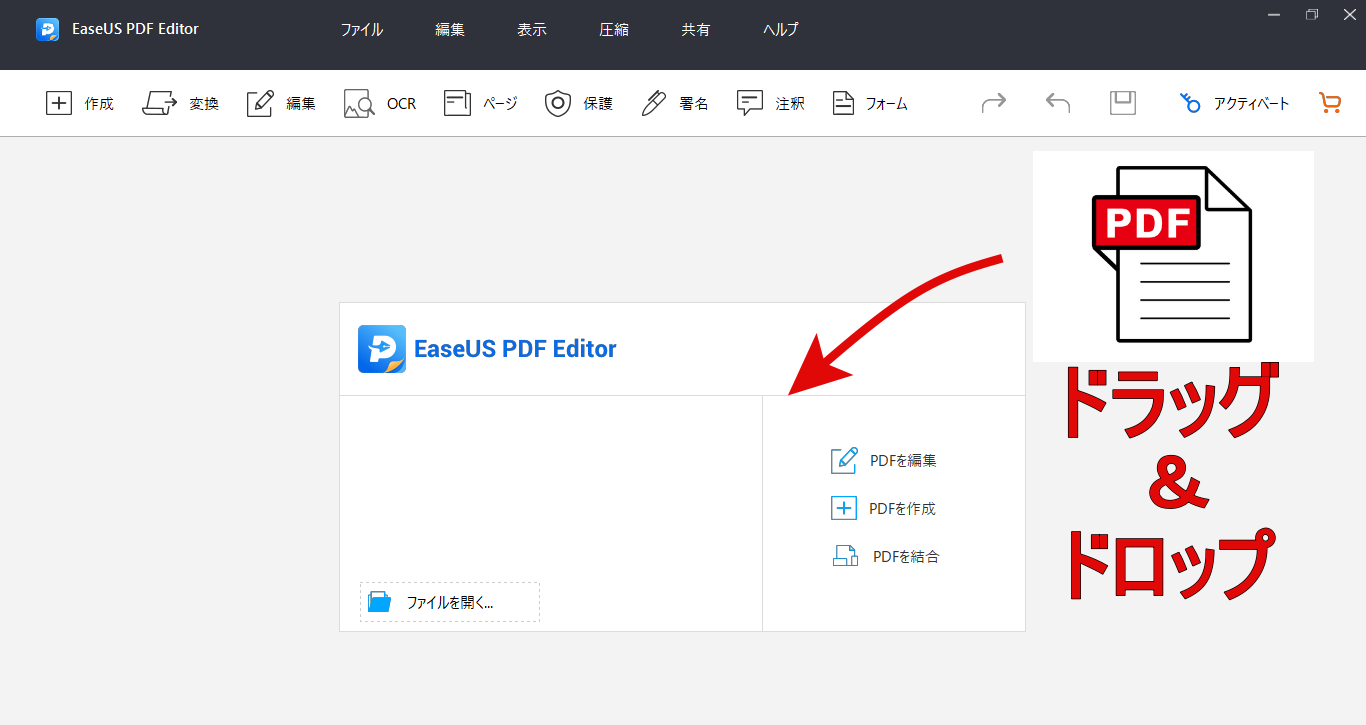Open the ヘルプ menu
Image resolution: width=1366 pixels, height=725 pixels.
click(x=781, y=30)
